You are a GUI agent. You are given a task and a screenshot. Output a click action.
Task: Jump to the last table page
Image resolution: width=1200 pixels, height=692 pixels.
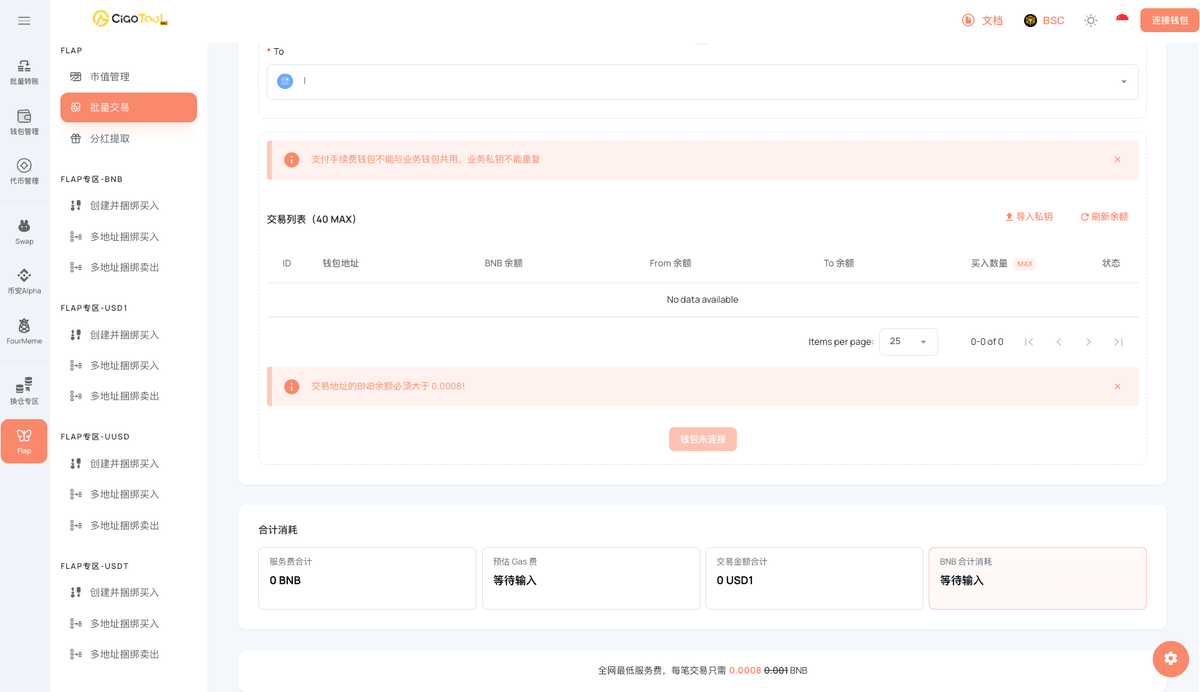(1118, 342)
